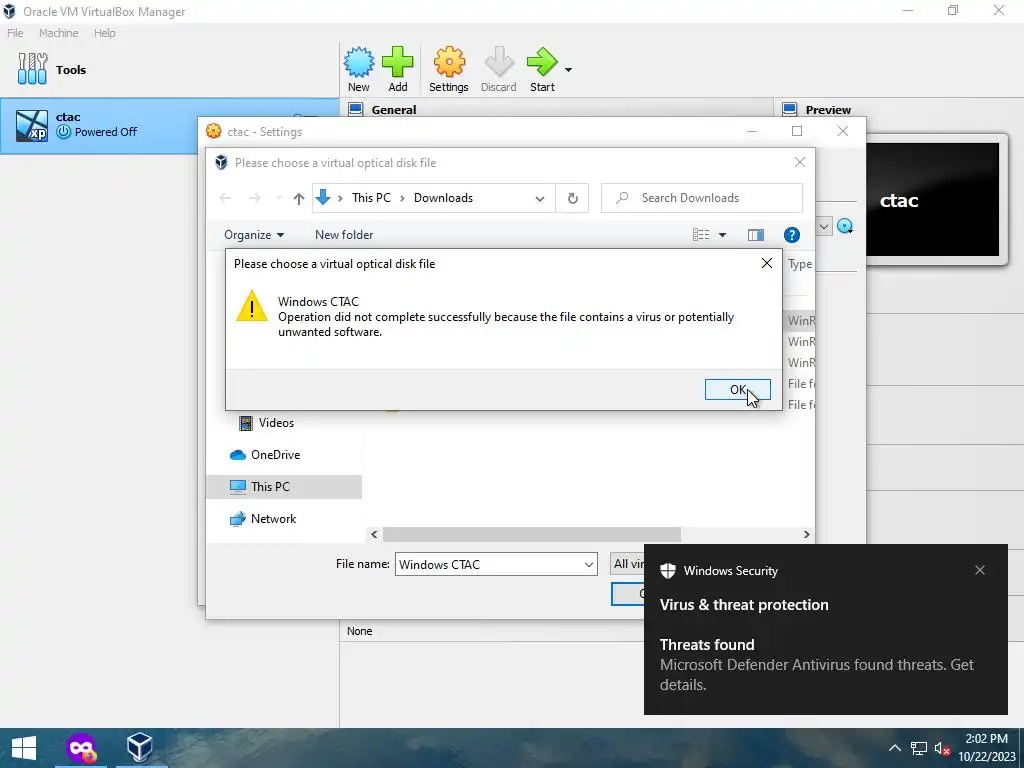Screen dimensions: 1024x768
Task: Toggle the preview pane icon
Action: (x=756, y=235)
